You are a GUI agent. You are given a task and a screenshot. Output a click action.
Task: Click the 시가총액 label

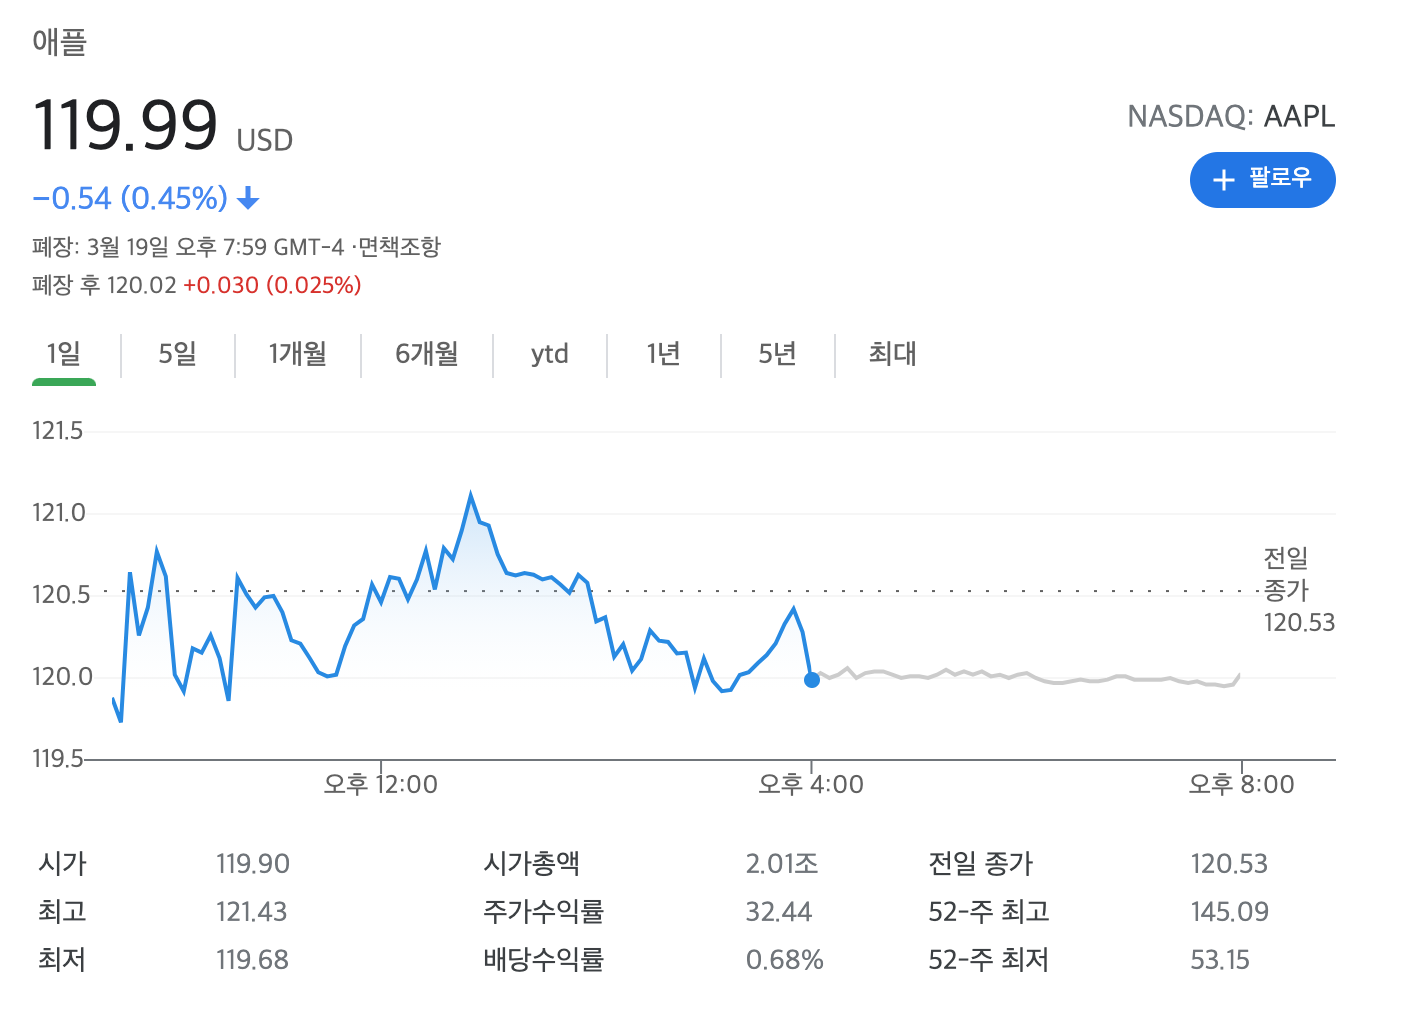tap(532, 864)
